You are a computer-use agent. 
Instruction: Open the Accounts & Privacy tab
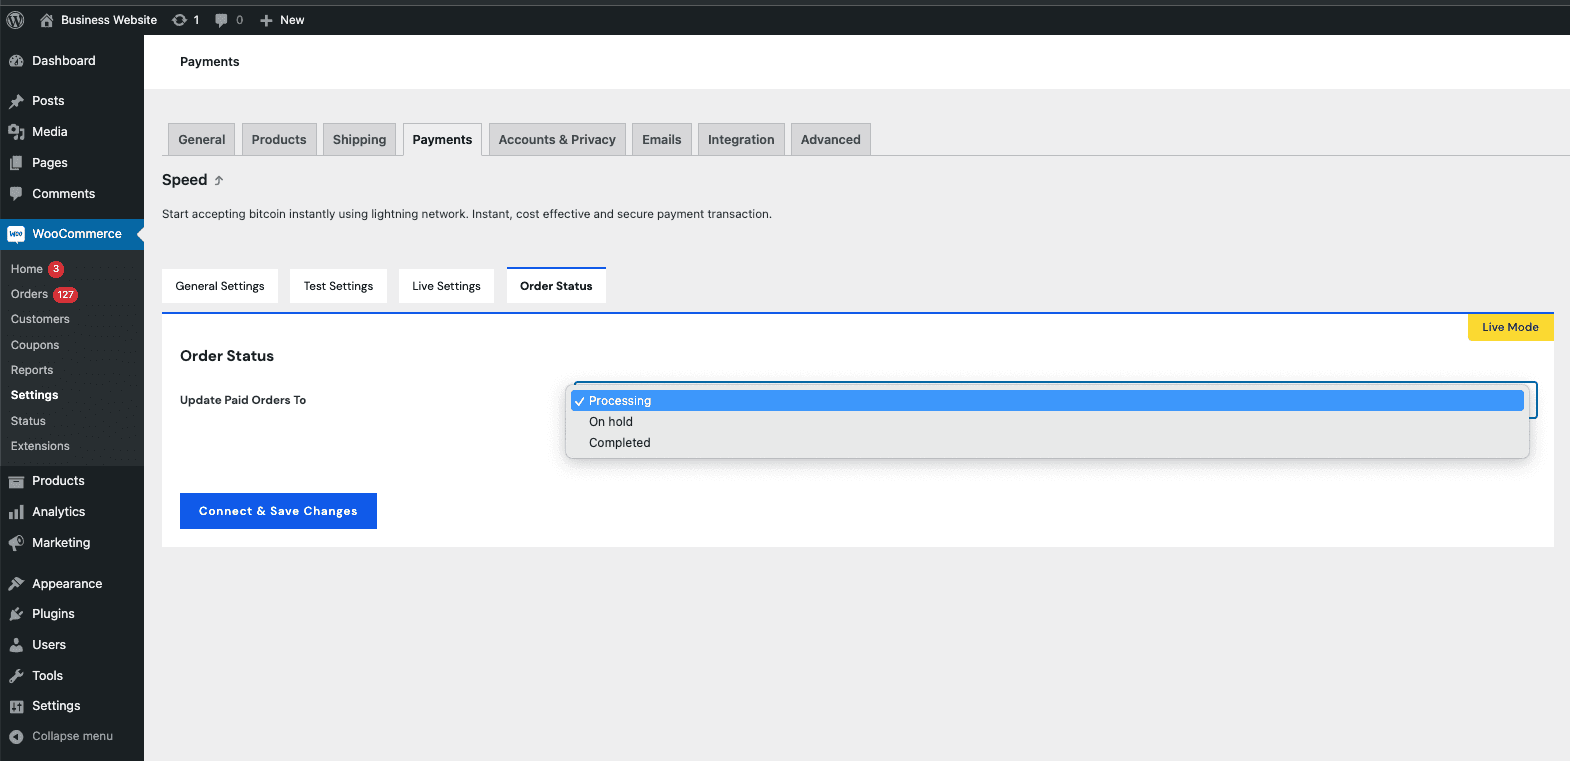[557, 140]
